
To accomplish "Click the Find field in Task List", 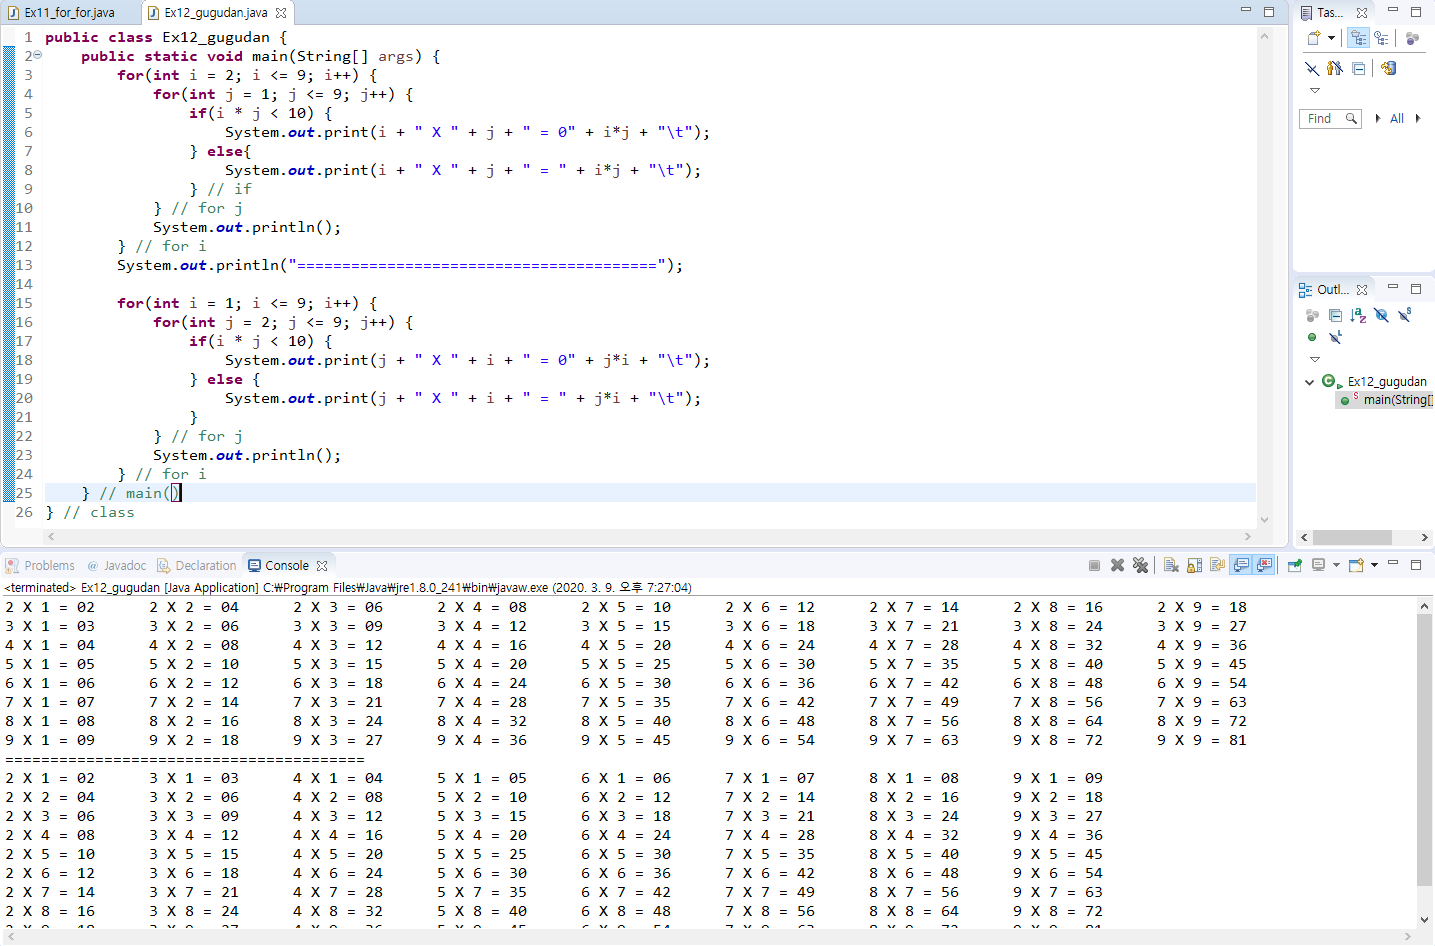I will click(x=1330, y=118).
